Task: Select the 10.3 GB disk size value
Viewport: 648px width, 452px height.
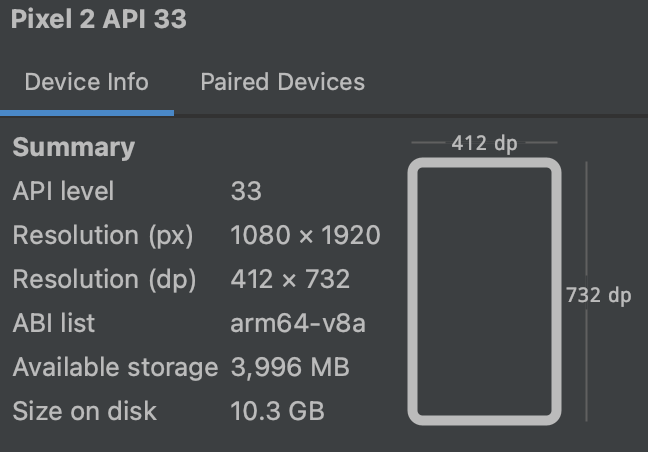Action: tap(277, 411)
